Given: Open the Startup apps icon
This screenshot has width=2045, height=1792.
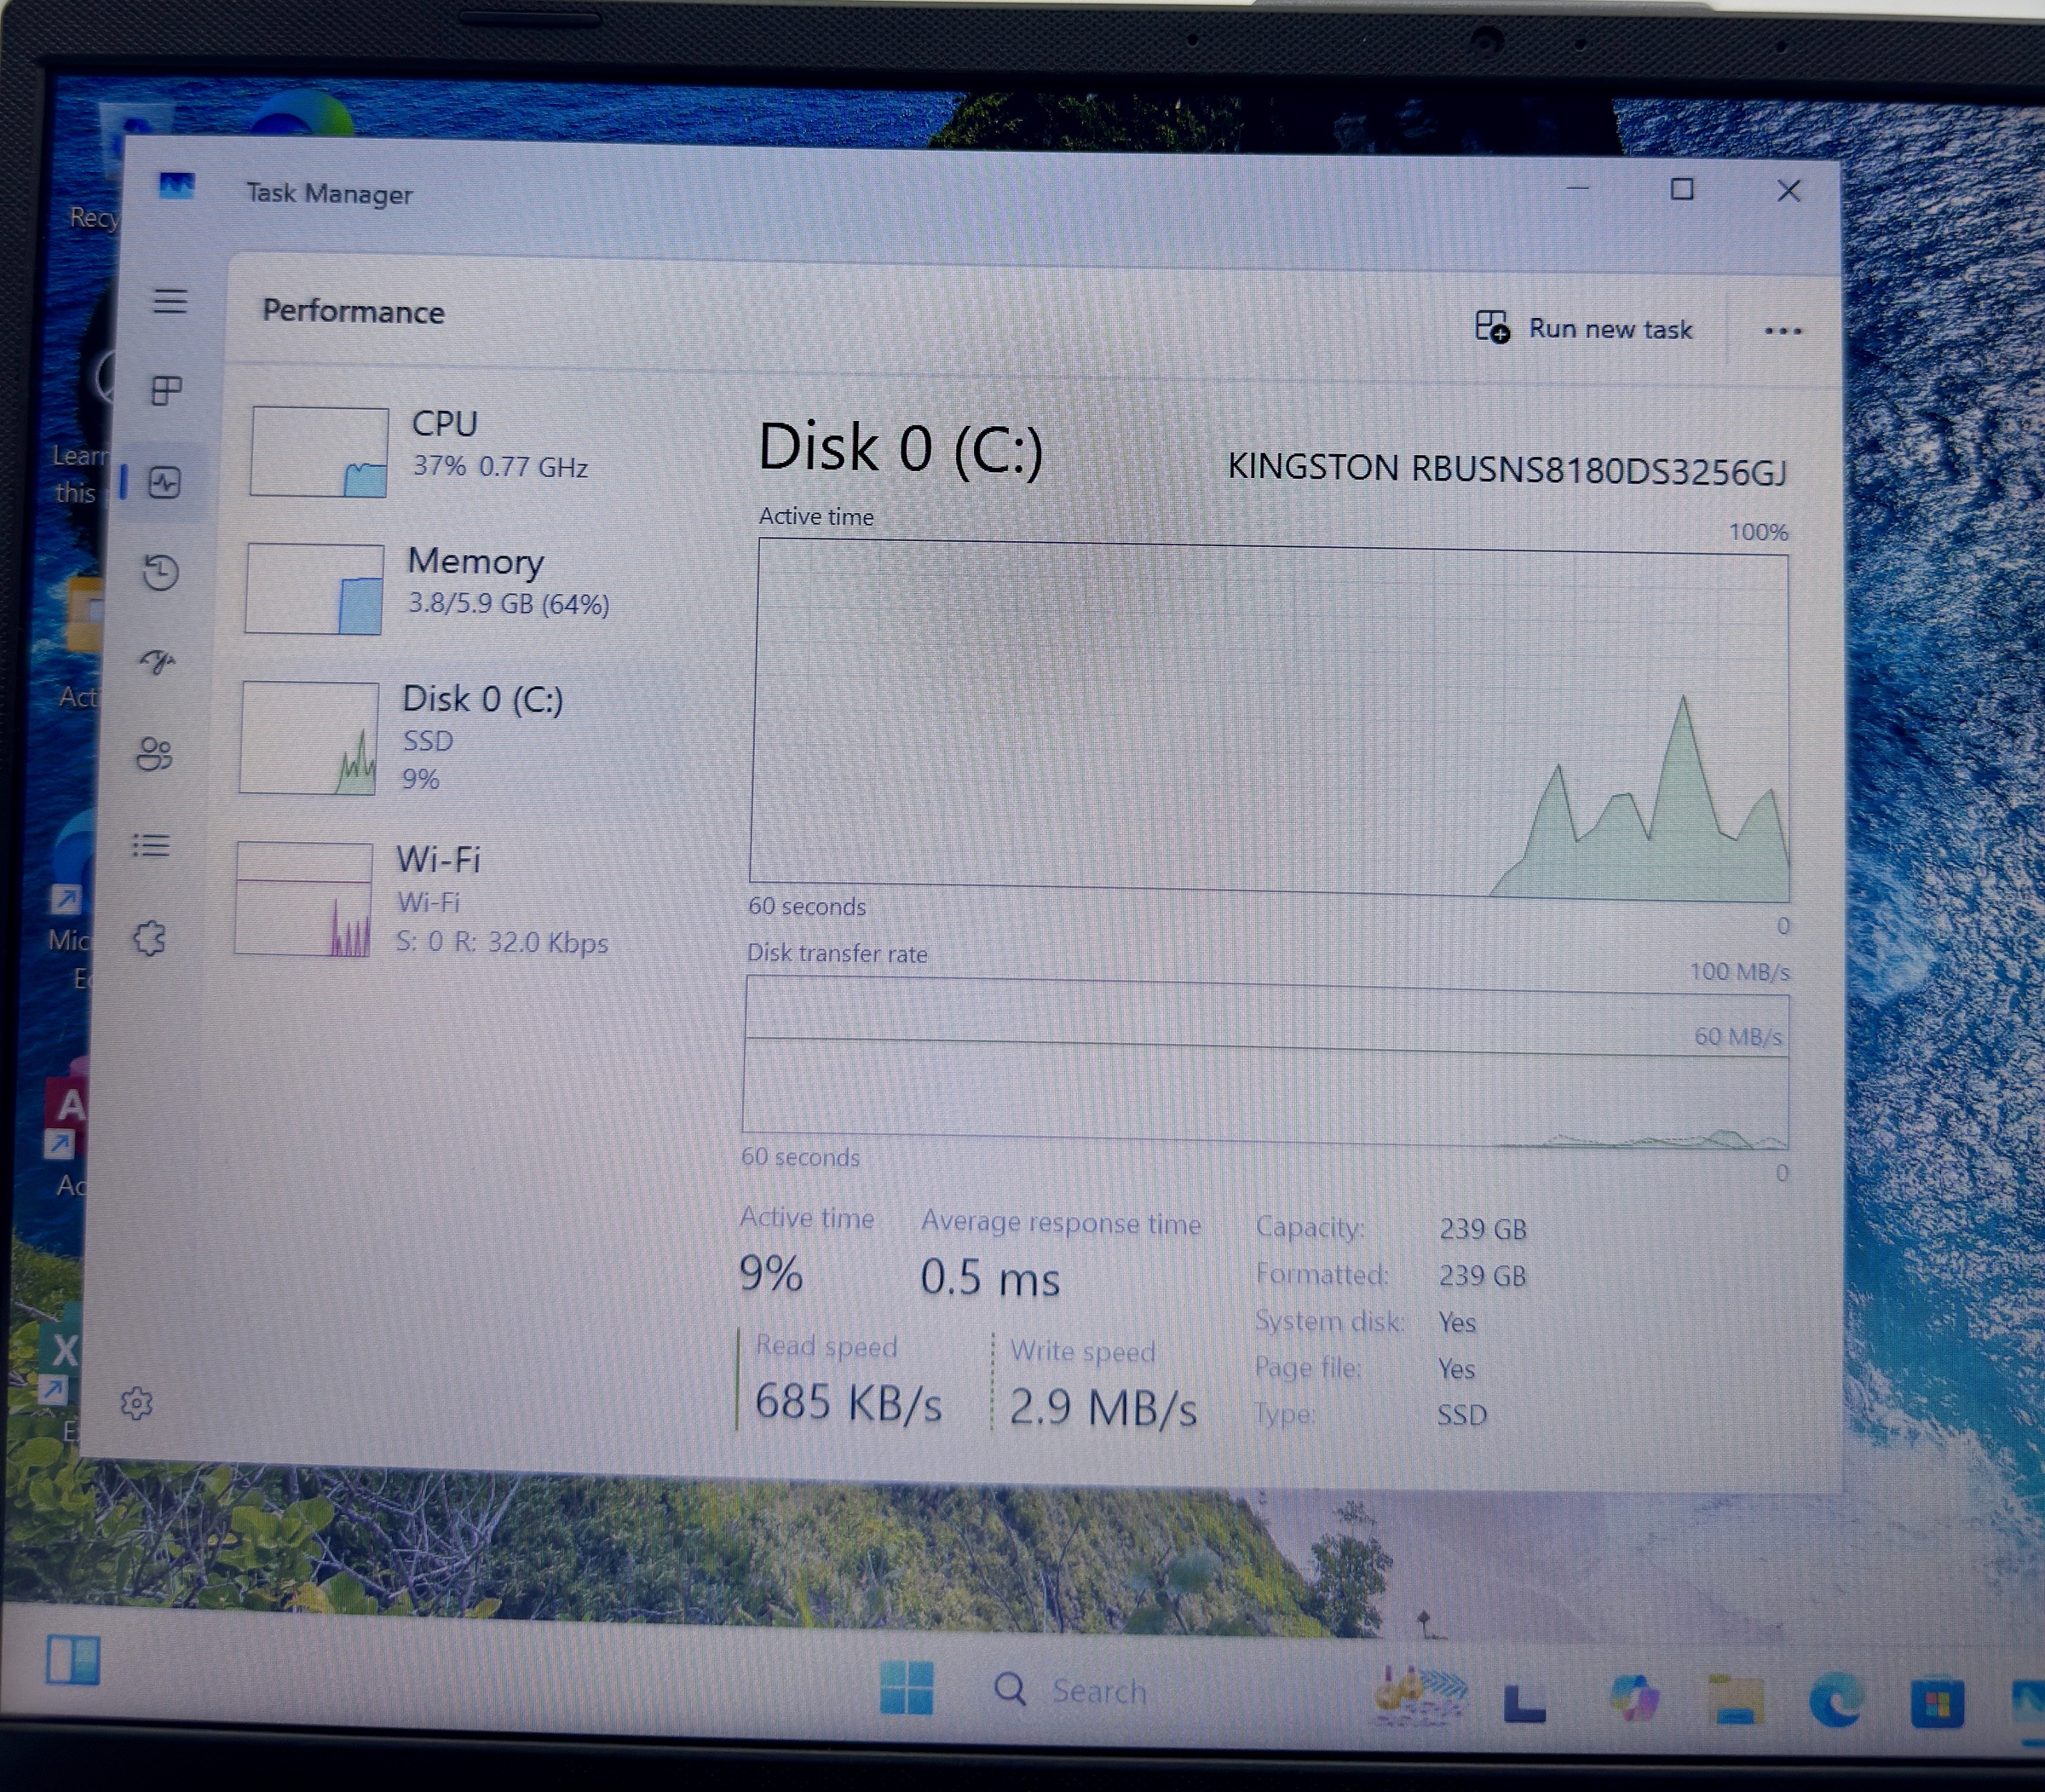Looking at the screenshot, I should pyautogui.click(x=158, y=661).
